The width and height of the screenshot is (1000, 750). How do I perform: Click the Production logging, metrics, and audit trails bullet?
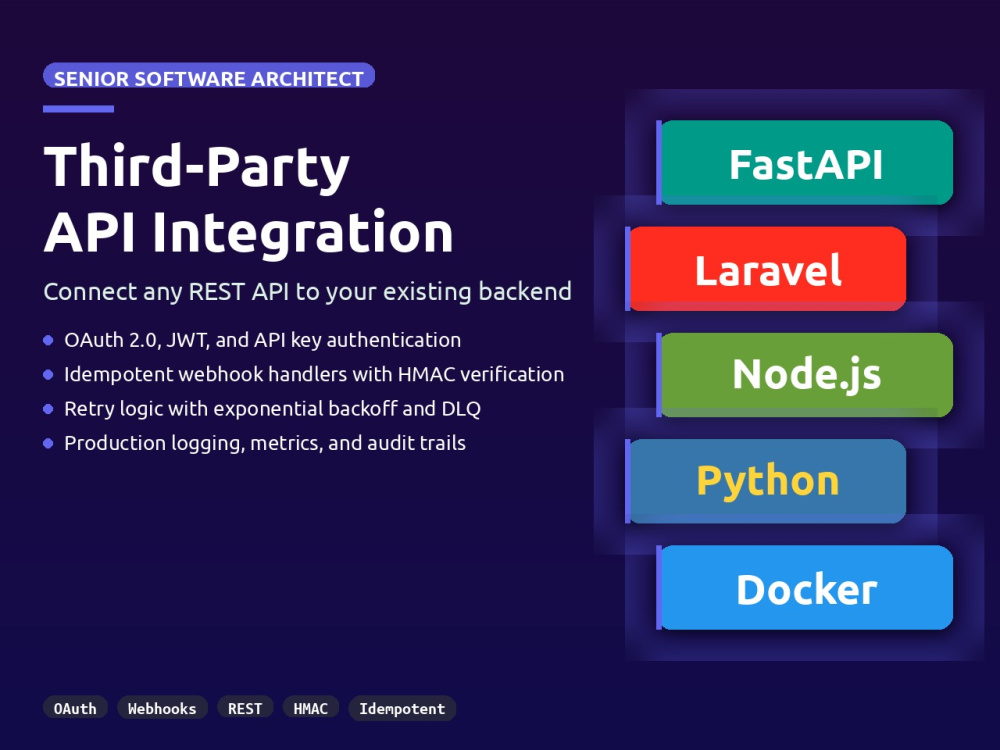254,443
